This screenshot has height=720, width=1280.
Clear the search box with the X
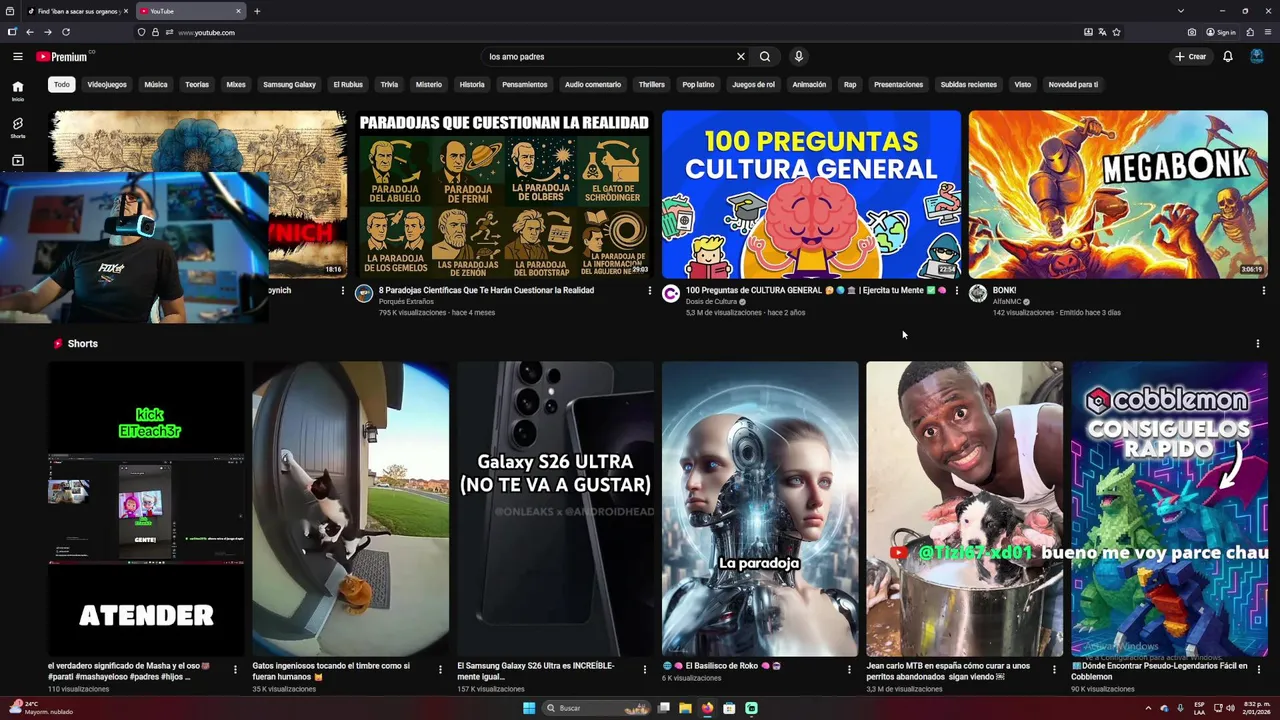coord(741,57)
